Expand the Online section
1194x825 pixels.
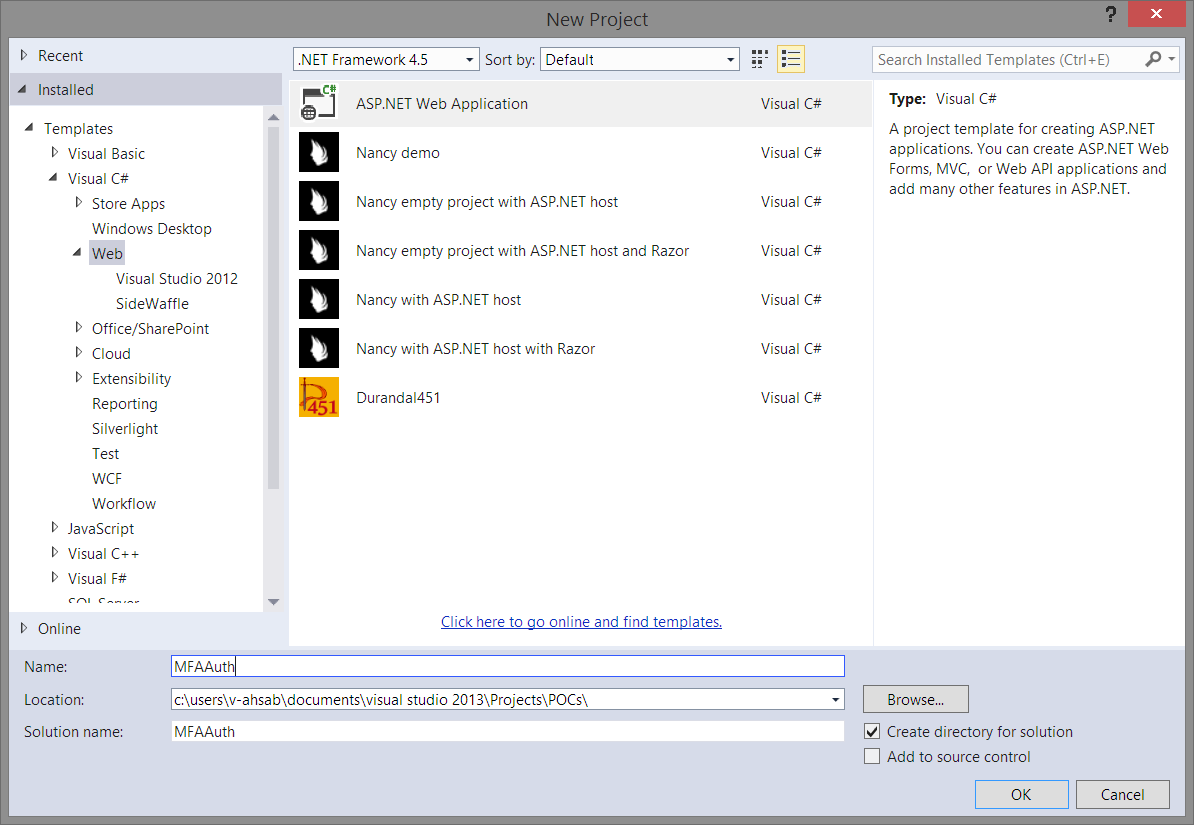tap(24, 628)
